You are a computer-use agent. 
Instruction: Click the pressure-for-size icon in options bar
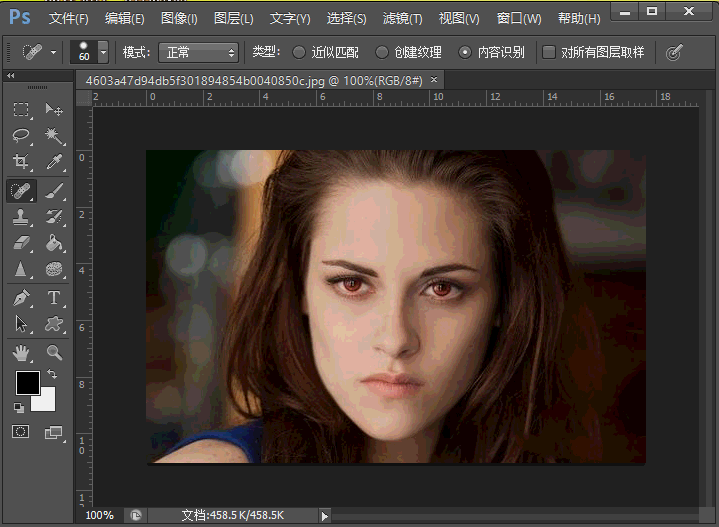pos(674,52)
